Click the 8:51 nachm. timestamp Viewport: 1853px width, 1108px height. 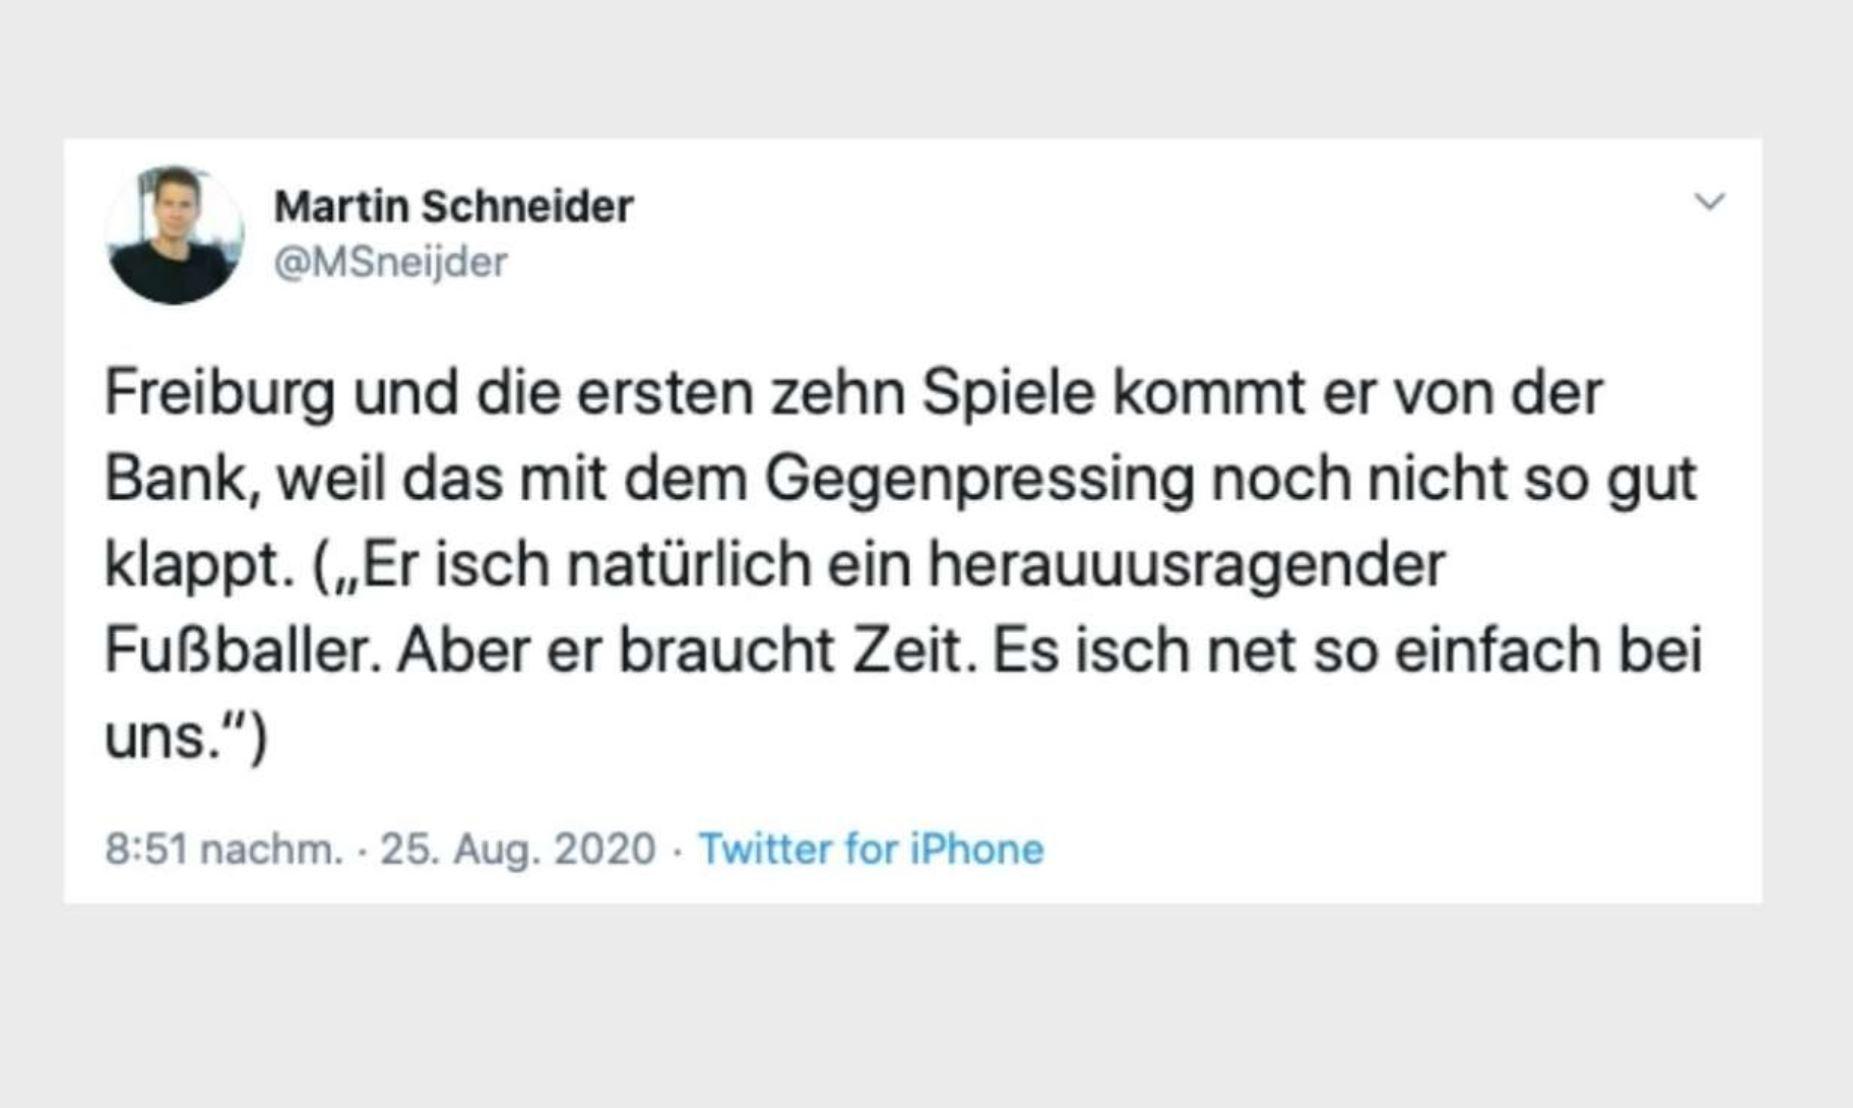(x=223, y=849)
